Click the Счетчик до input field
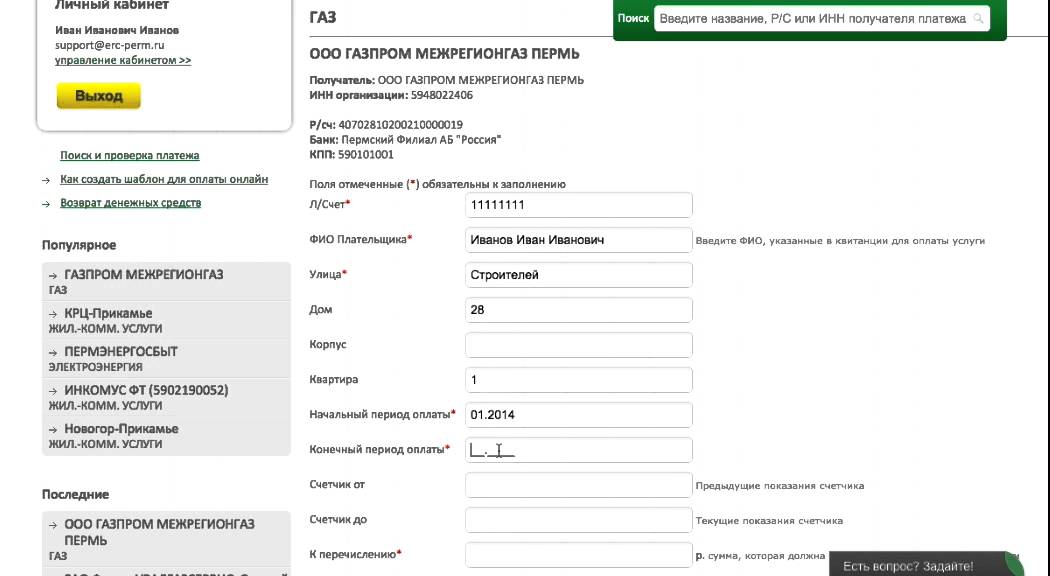Screen dimensions: 1050x576 (x=579, y=520)
